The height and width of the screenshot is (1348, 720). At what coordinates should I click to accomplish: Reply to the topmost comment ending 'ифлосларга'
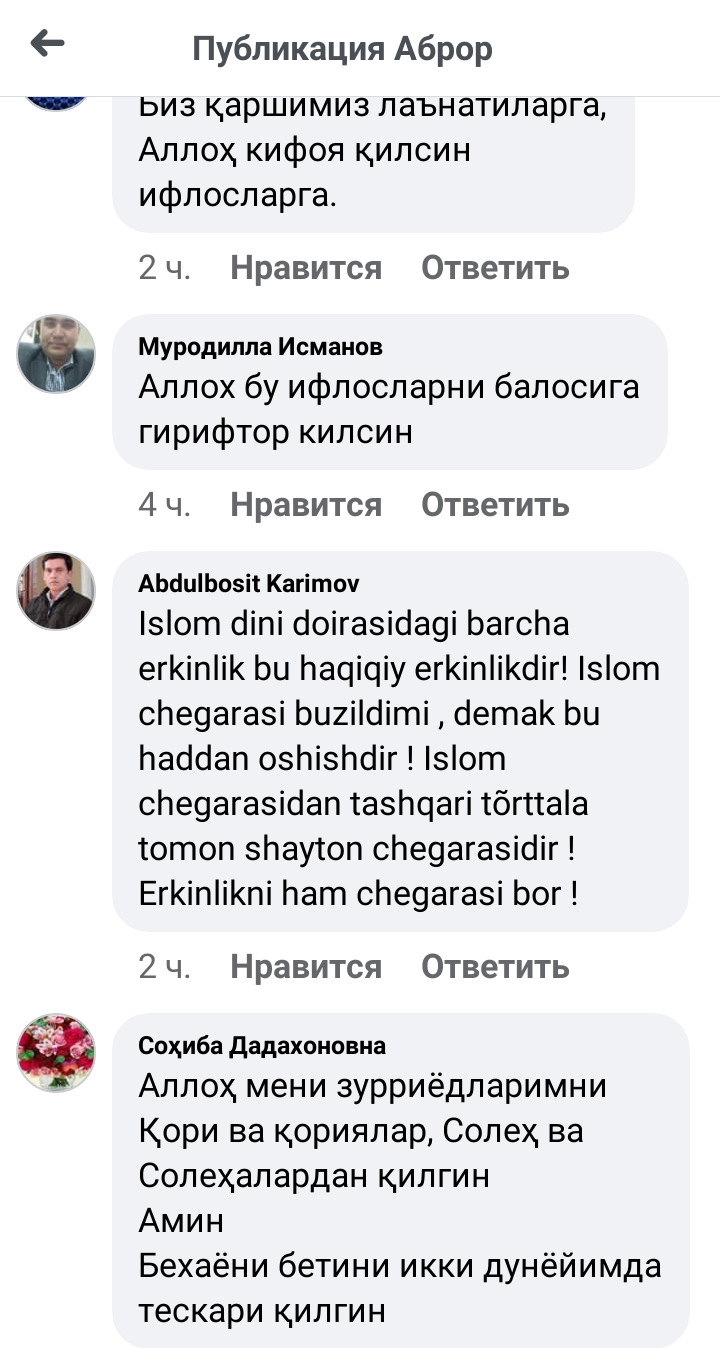click(495, 268)
